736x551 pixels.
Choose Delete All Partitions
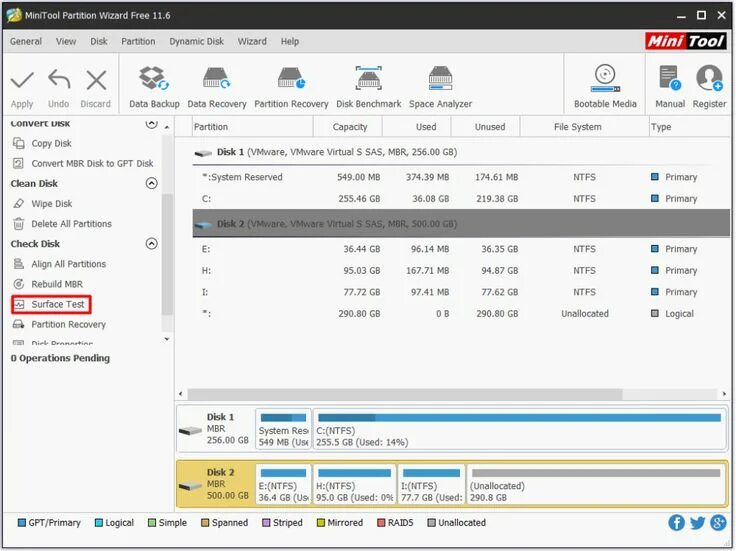coord(71,224)
